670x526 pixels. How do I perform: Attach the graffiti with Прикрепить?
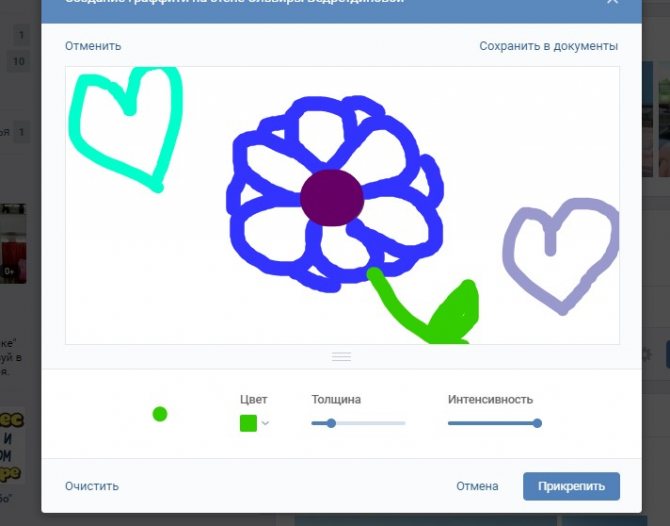pyautogui.click(x=571, y=486)
